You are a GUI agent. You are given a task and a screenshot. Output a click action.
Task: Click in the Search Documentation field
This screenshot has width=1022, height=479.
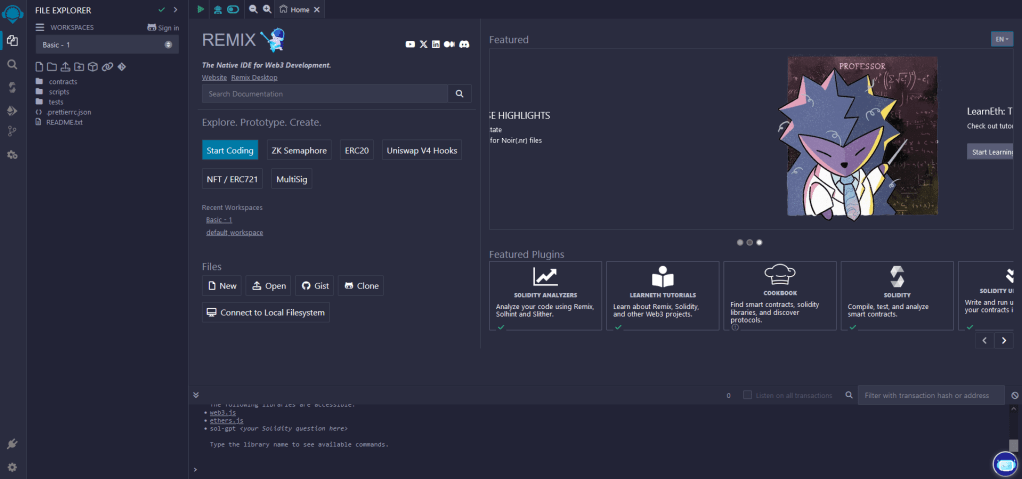click(324, 94)
